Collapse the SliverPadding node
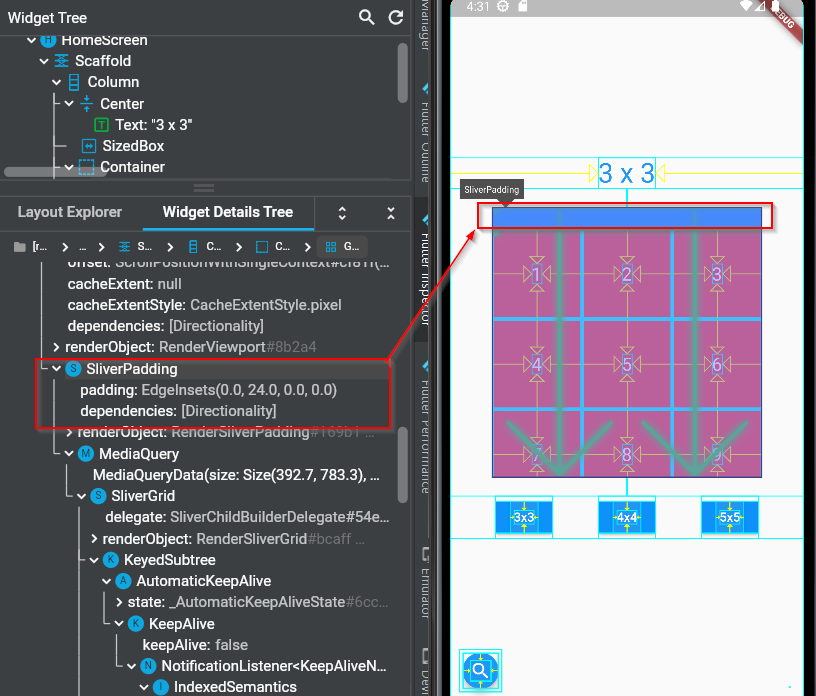The width and height of the screenshot is (816, 696). click(x=57, y=369)
